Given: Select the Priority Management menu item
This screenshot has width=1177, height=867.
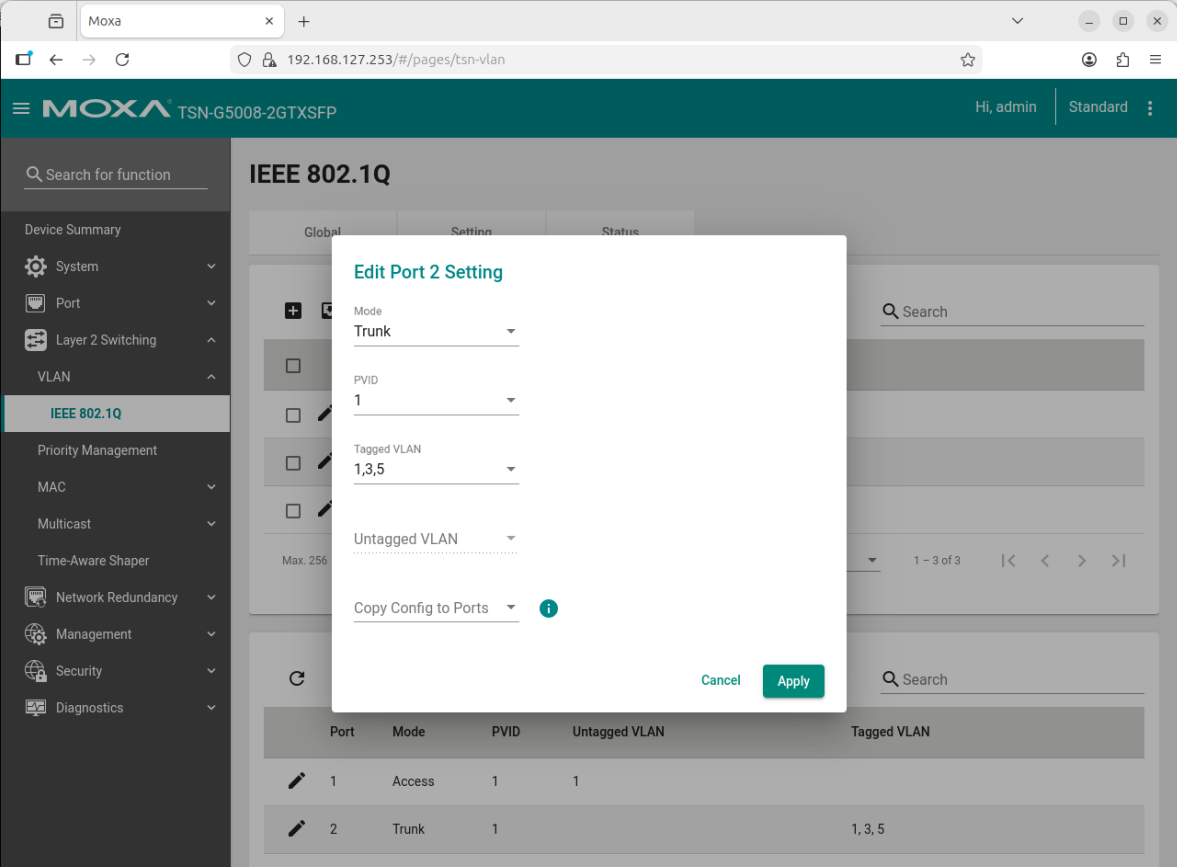Looking at the screenshot, I should tap(97, 450).
